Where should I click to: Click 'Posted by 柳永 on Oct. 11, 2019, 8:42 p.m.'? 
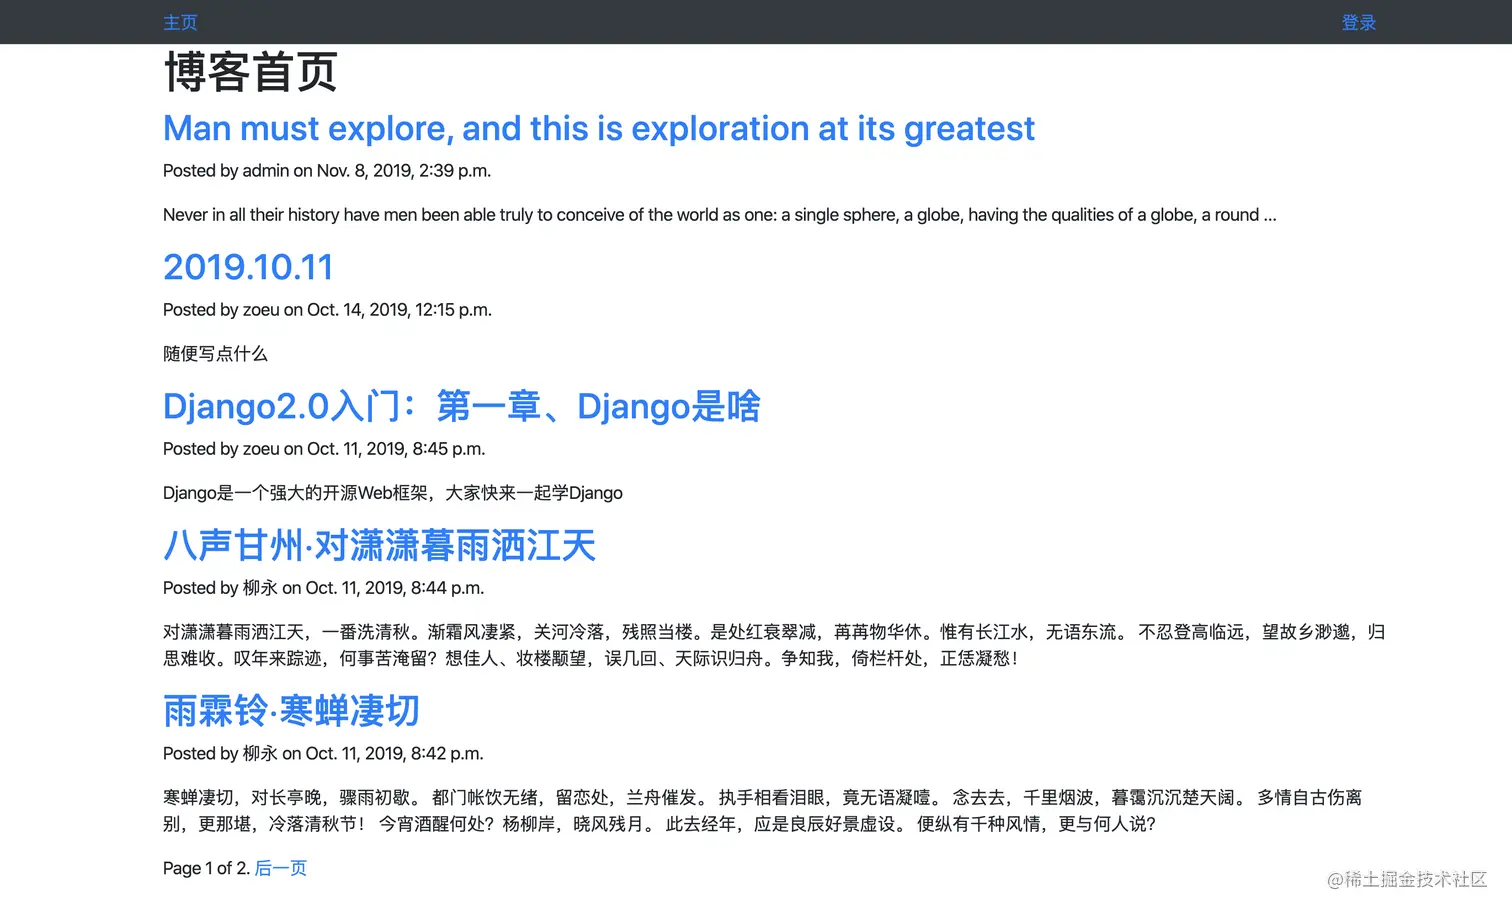point(323,754)
